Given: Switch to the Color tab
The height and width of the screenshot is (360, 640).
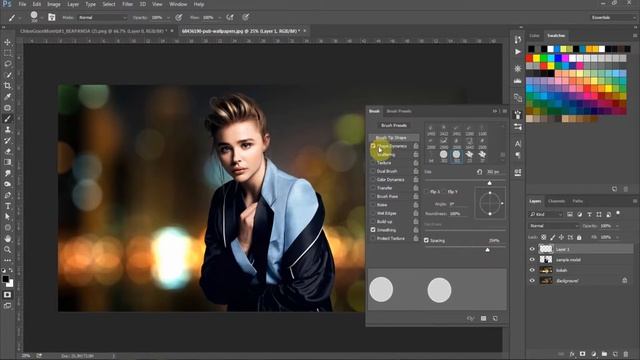Looking at the screenshot, I should point(534,36).
